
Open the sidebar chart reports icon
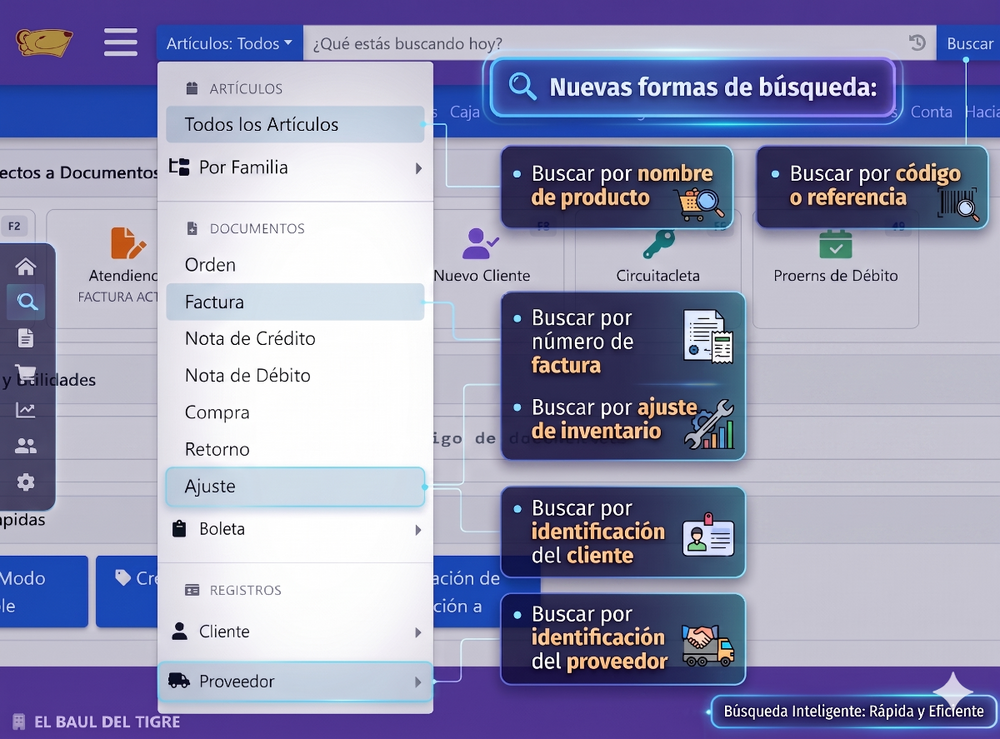[x=26, y=410]
